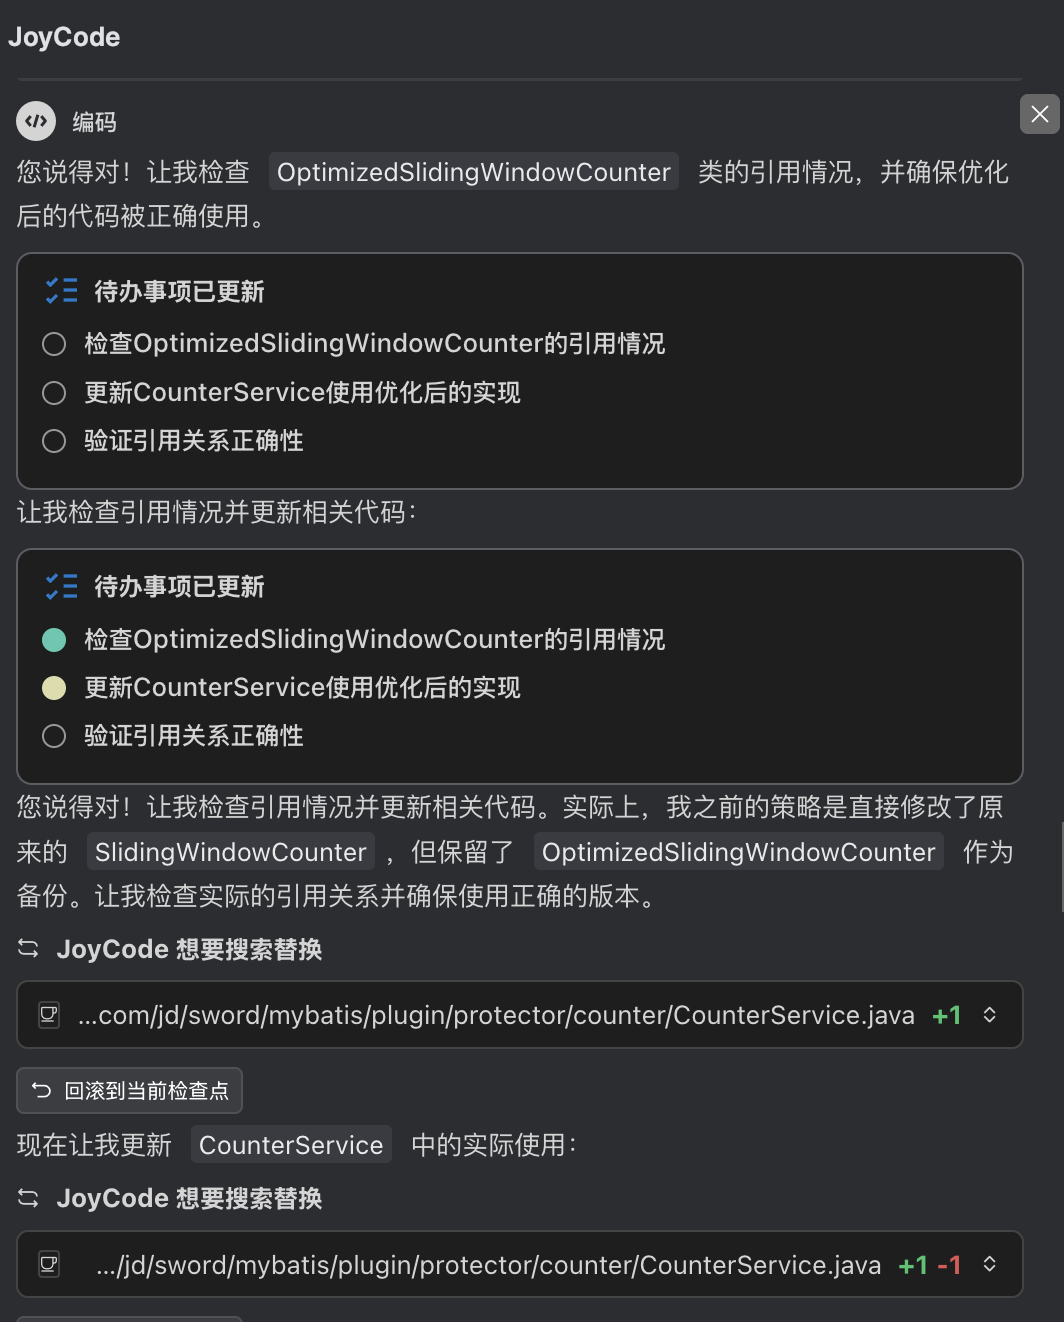Click file icon of second CounterService.java entry

click(x=49, y=1265)
